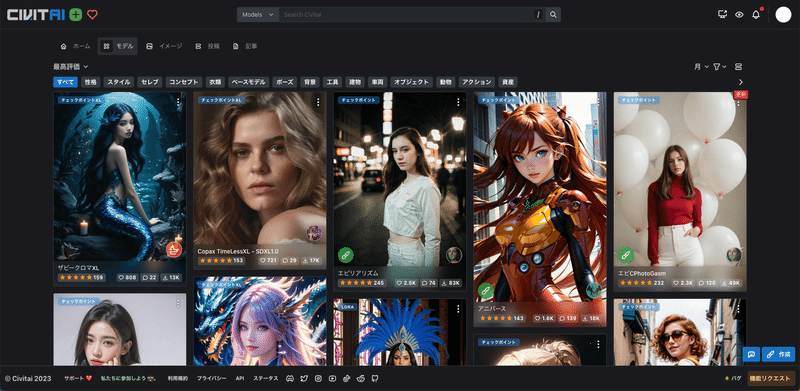Switch to モデル tab
The image size is (800, 391).
(118, 46)
